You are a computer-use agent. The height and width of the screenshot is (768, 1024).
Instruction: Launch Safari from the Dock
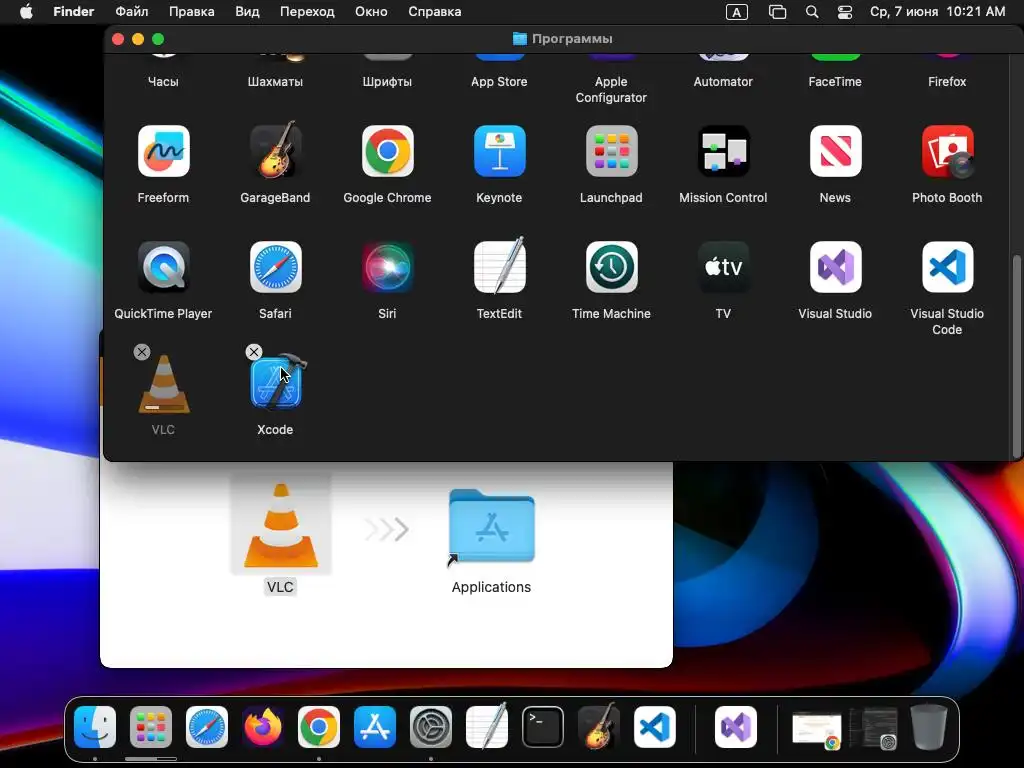(207, 727)
